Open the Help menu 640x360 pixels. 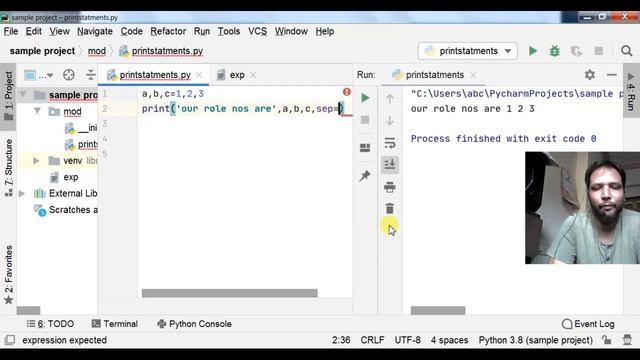click(x=324, y=31)
